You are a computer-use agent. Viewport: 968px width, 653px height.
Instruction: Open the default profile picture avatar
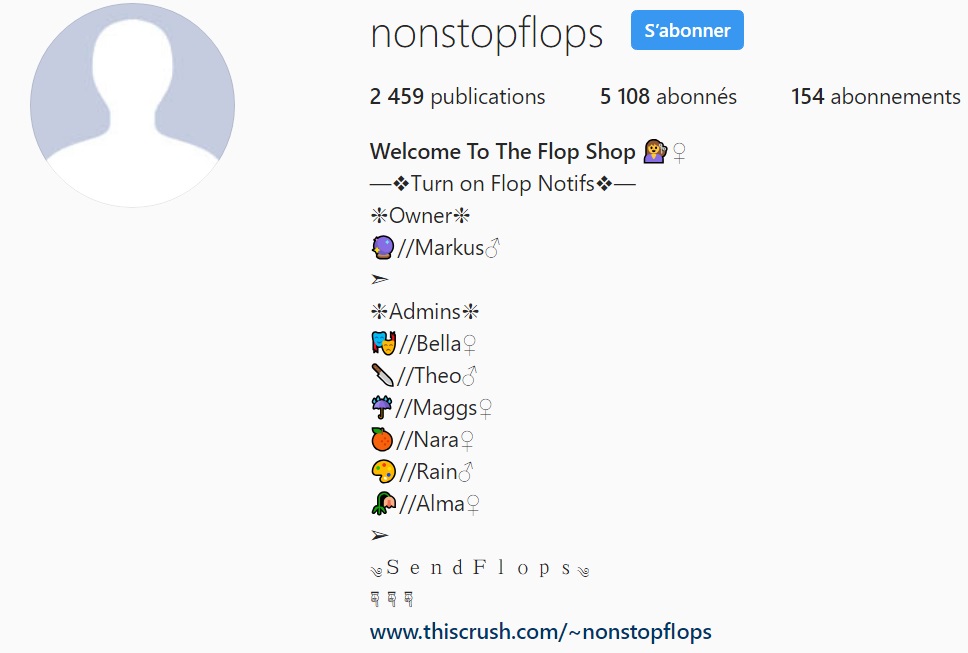tap(132, 106)
